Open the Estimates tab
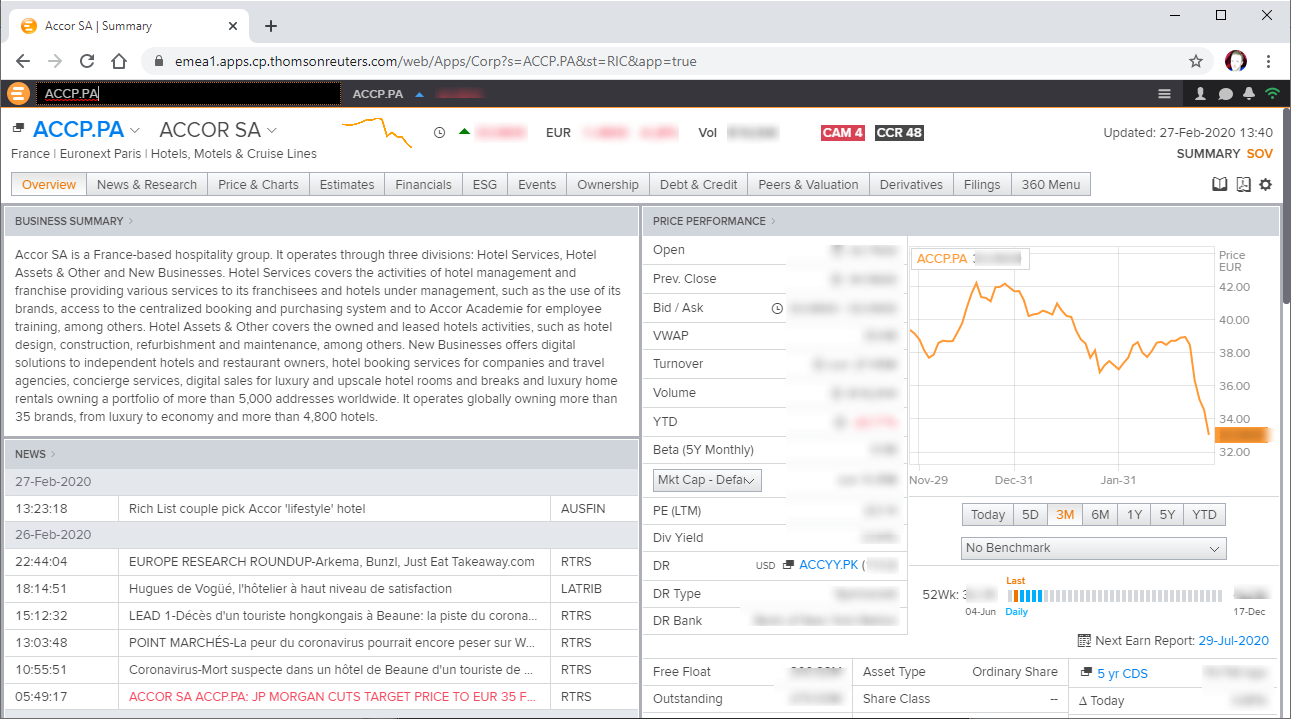Image resolution: width=1291 pixels, height=719 pixels. point(347,184)
